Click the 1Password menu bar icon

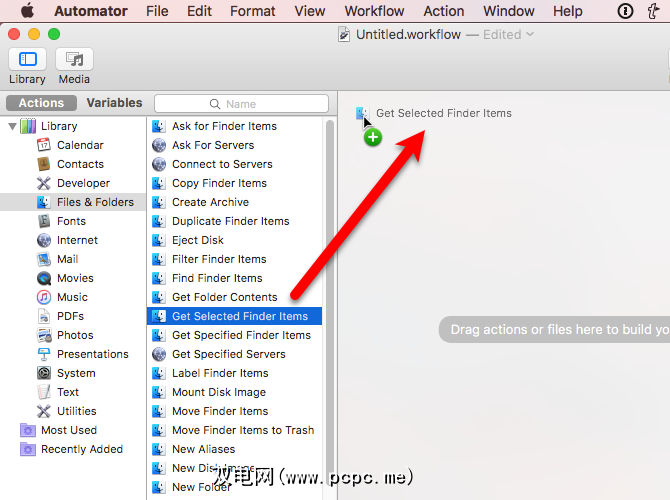pyautogui.click(x=625, y=11)
